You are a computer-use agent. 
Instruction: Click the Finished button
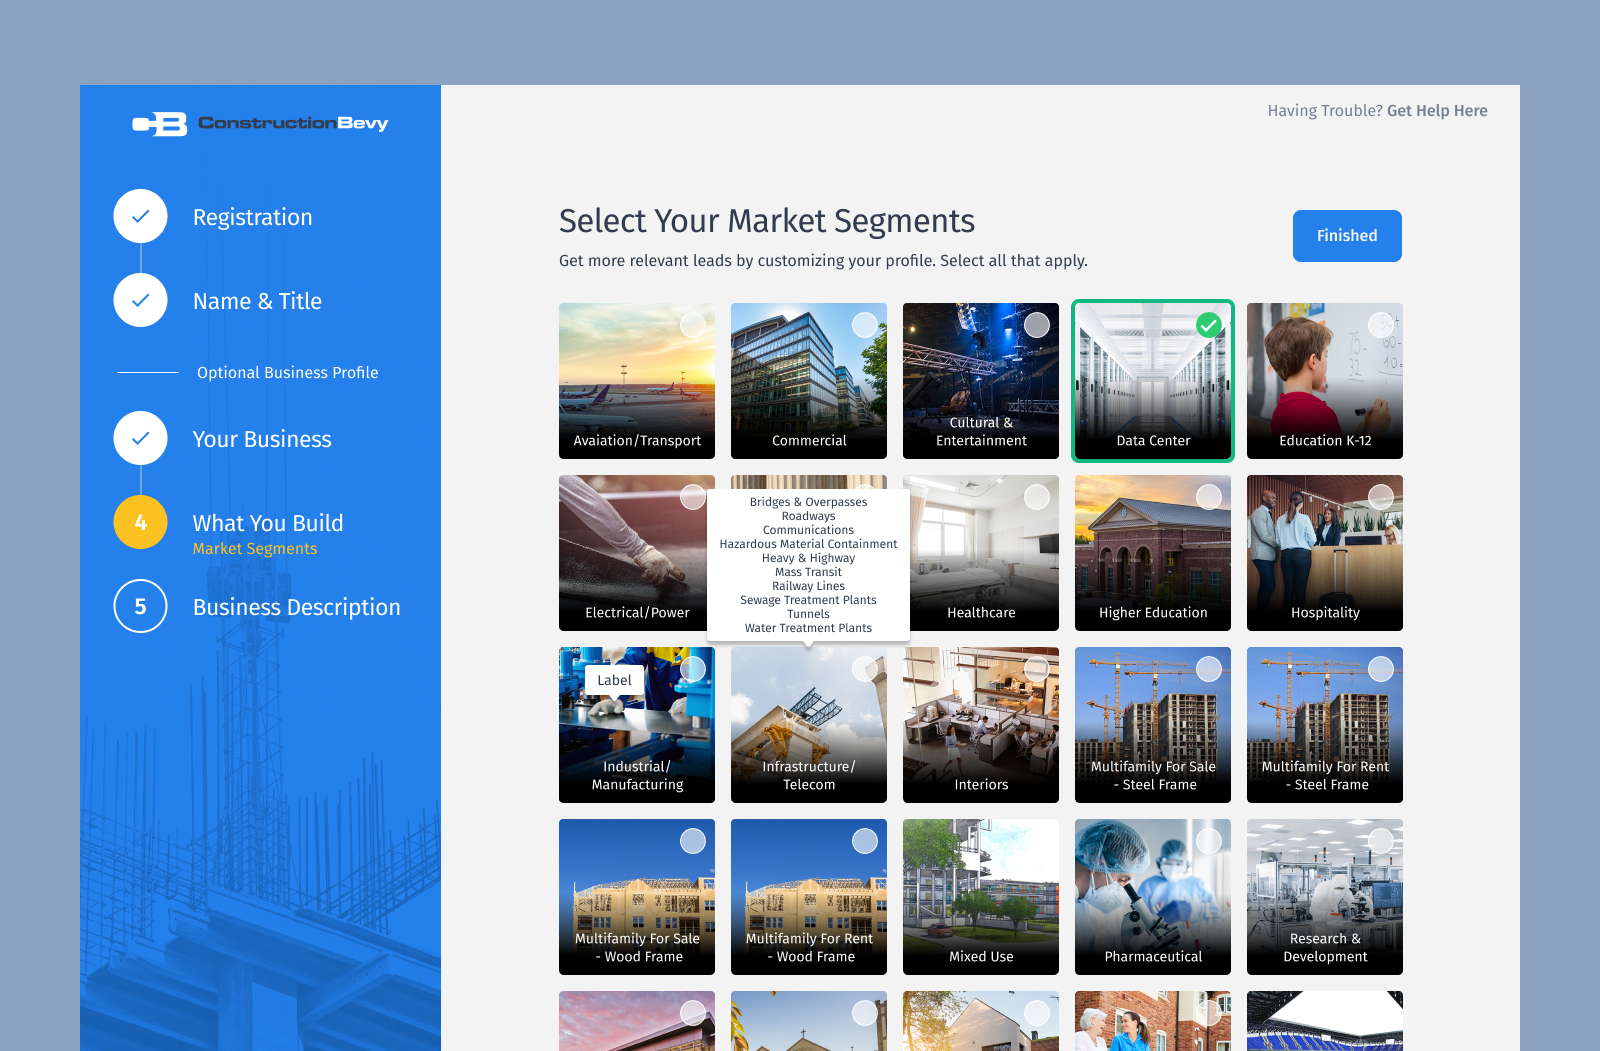click(1347, 236)
